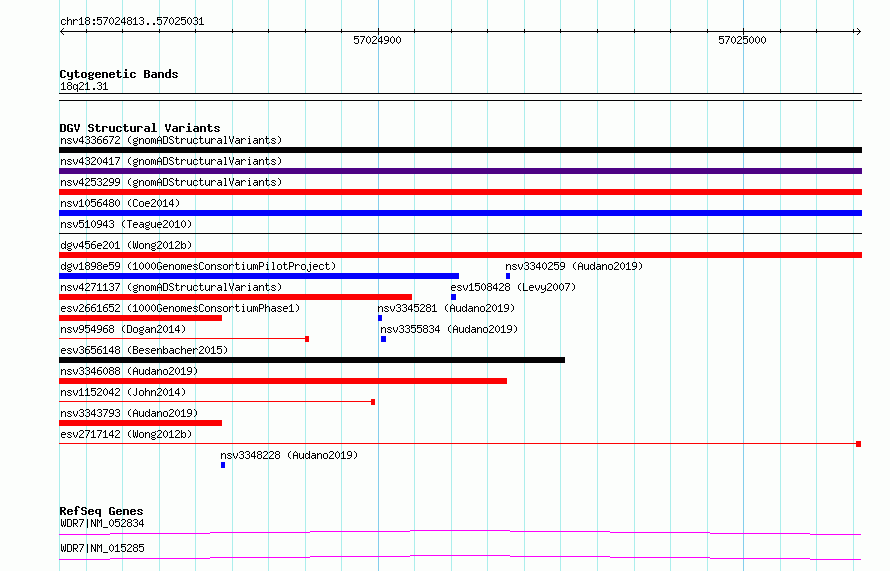Open nsv3355834 (Audano2019) label
Viewport: 890px width, 571px height.
449,329
